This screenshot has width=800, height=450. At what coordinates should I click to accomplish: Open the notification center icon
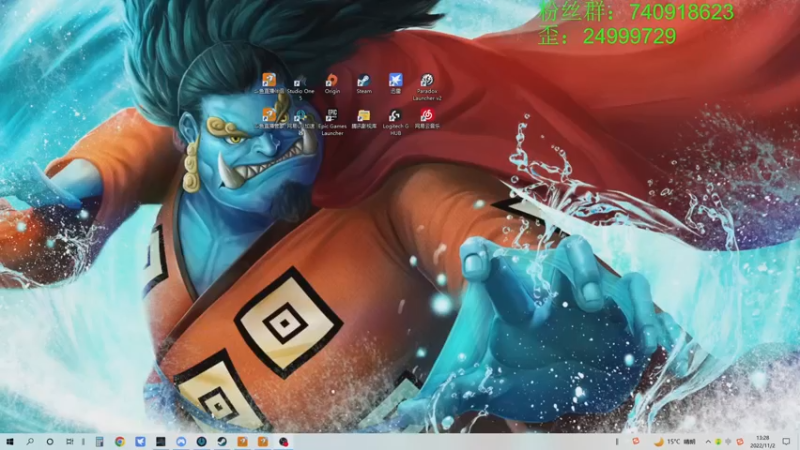(786, 442)
